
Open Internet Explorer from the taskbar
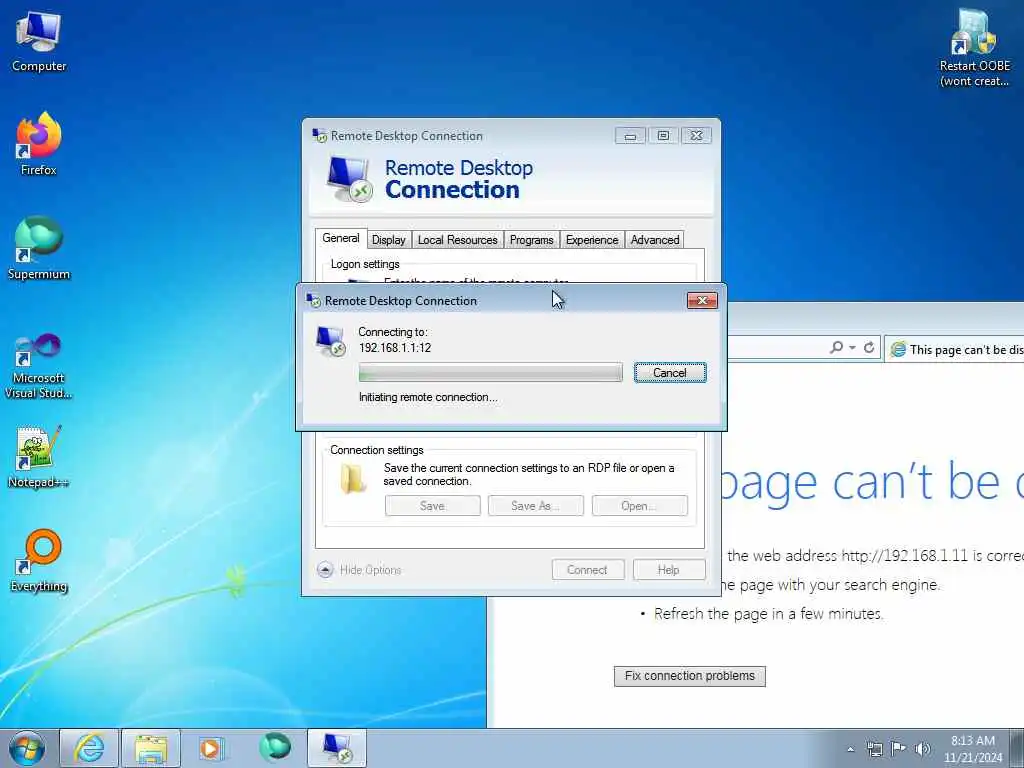click(89, 748)
